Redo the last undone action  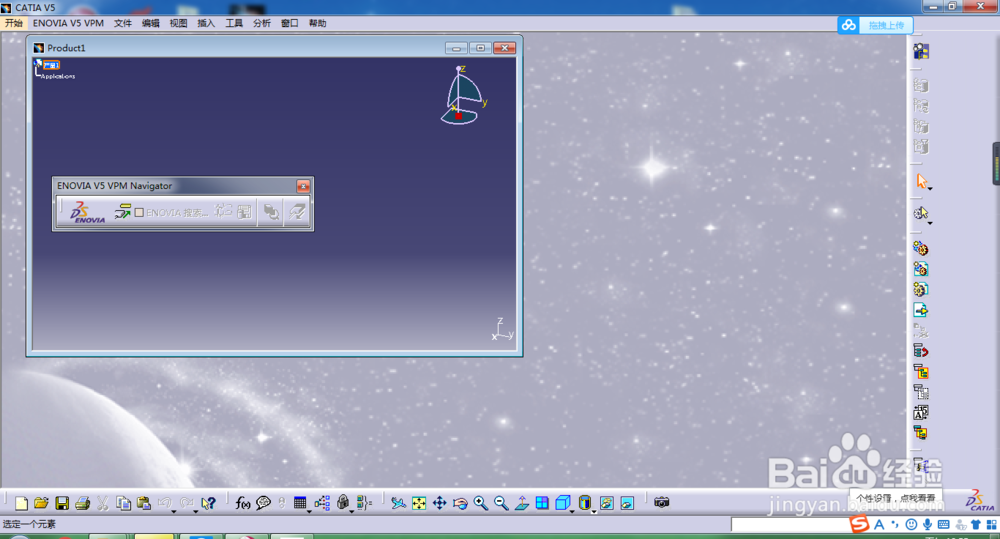tap(186, 503)
